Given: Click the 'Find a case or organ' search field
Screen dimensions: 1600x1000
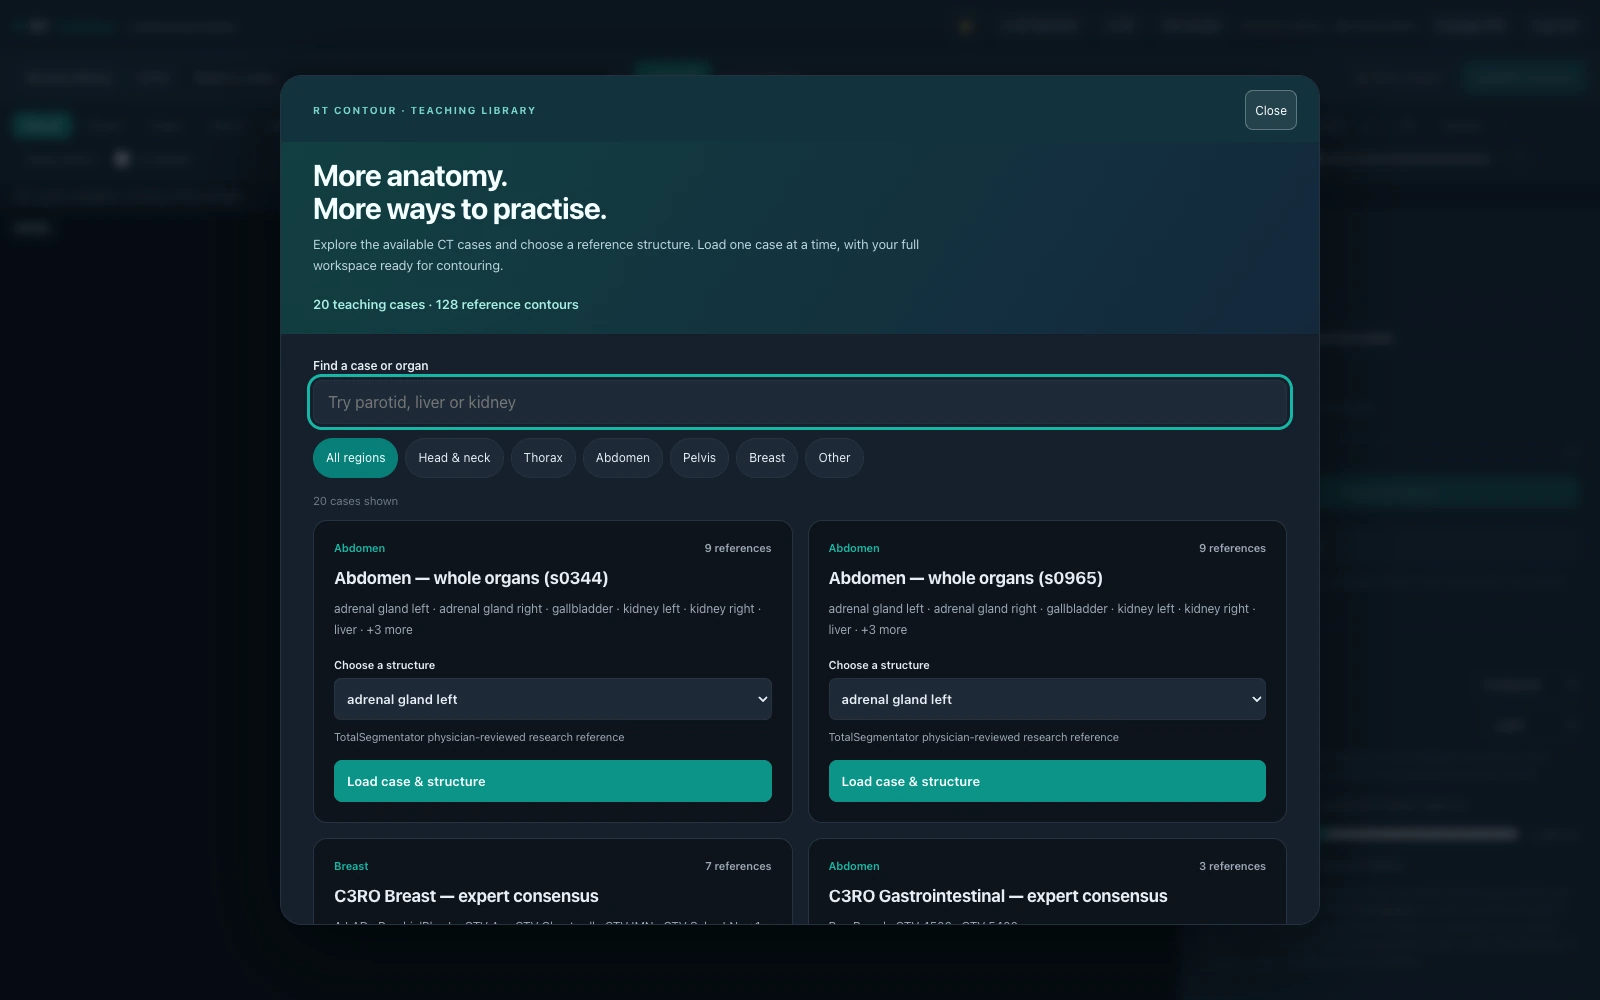Looking at the screenshot, I should tap(800, 402).
